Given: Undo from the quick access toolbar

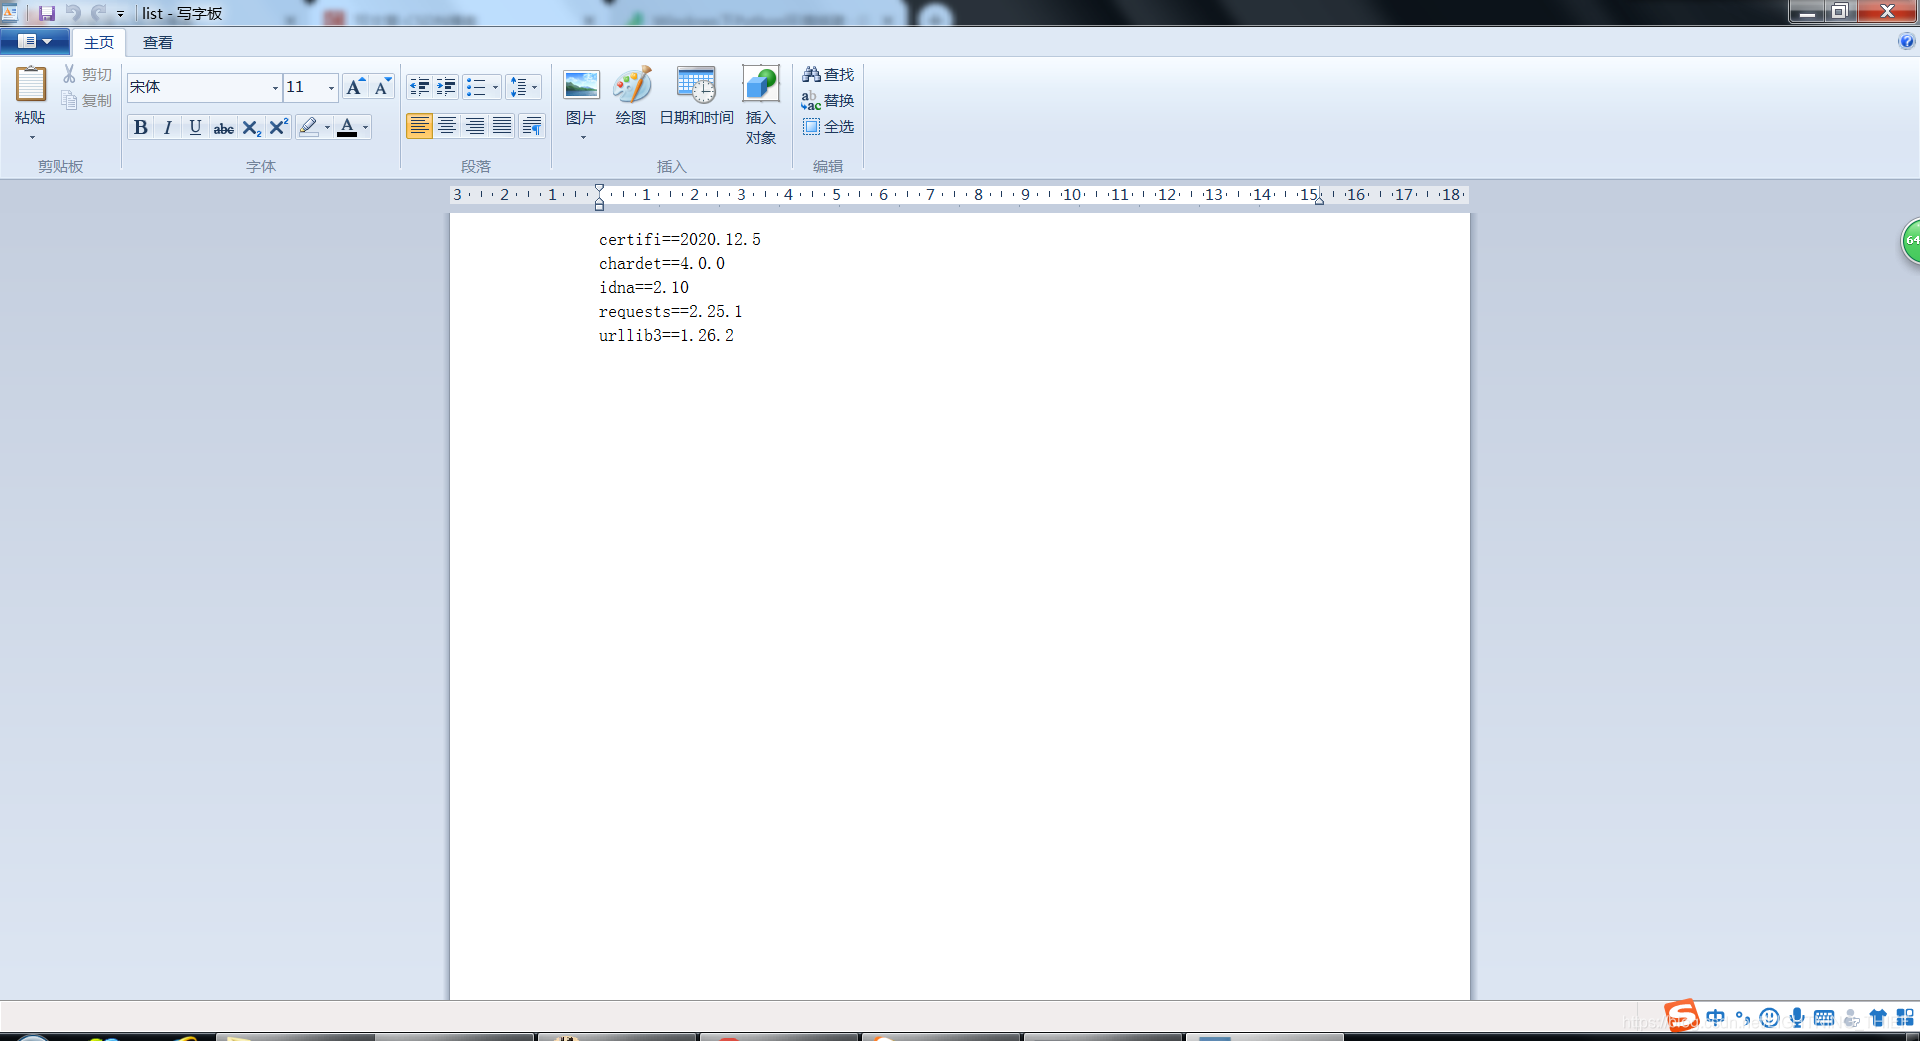Looking at the screenshot, I should pyautogui.click(x=73, y=13).
